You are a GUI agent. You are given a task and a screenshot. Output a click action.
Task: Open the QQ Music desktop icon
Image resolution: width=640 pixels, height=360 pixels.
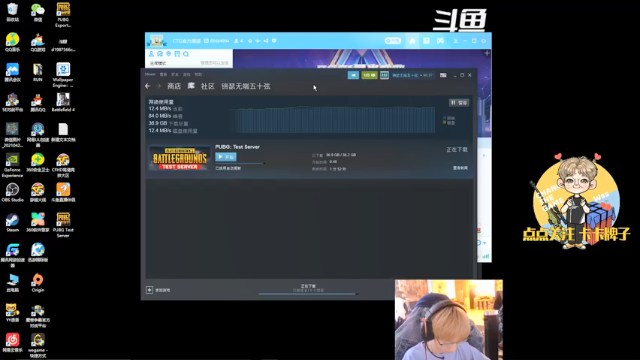pos(13,42)
